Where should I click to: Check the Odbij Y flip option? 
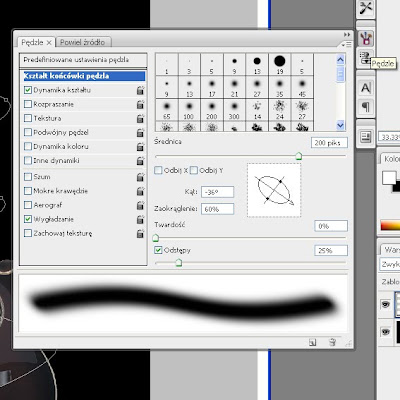[x=194, y=170]
